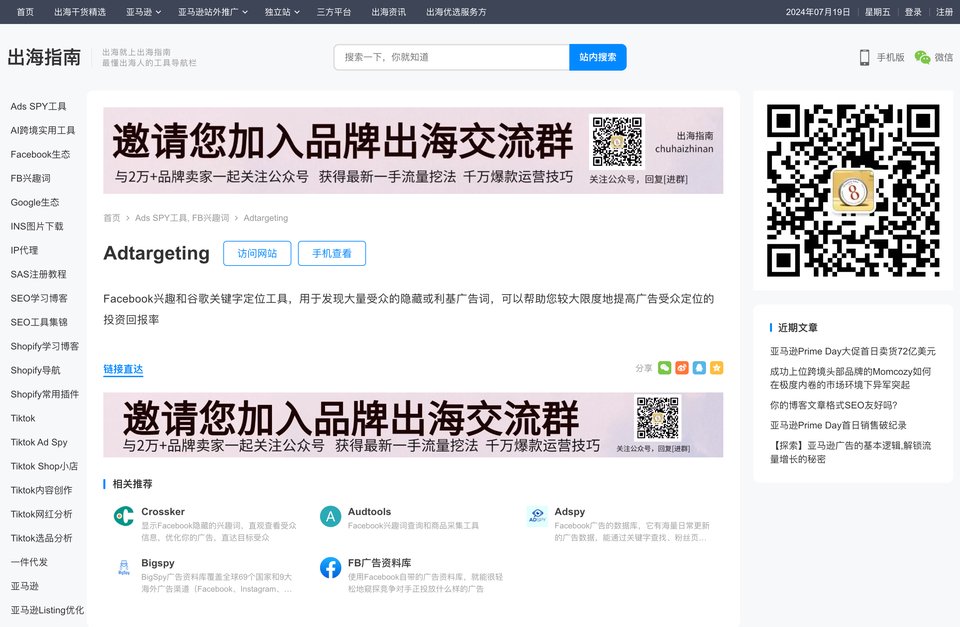Open the Adspy logo icon
This screenshot has height=627, width=960.
(537, 516)
